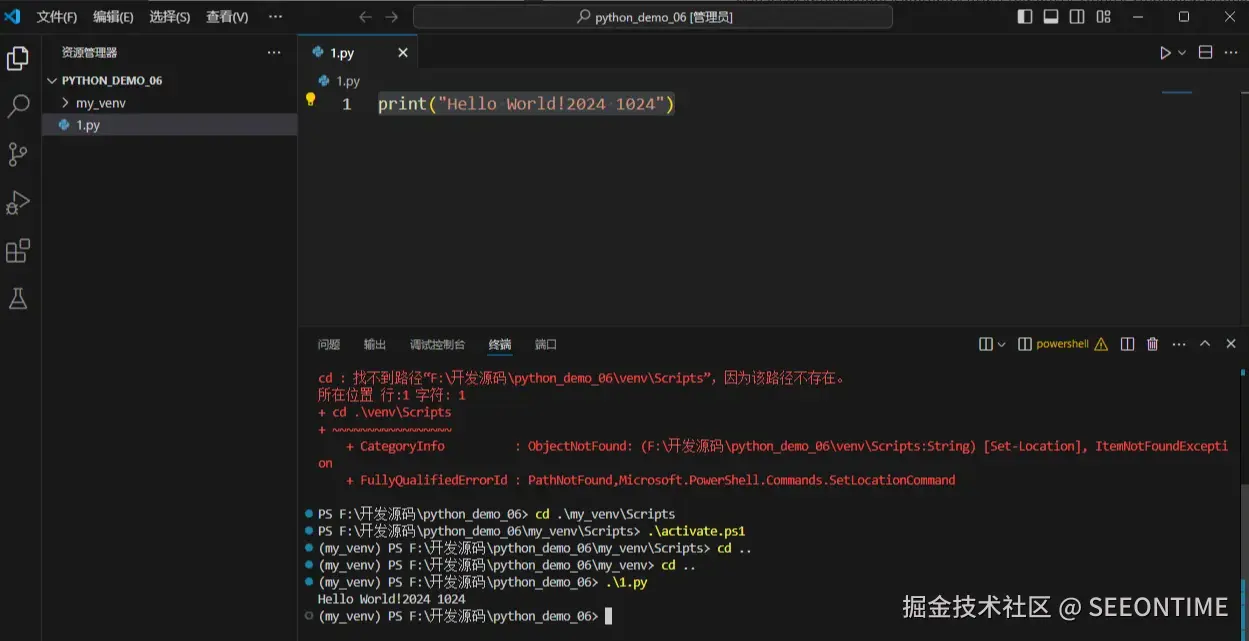Screen dimensions: 1249x641
Task: Select the 终端 panel tab
Action: pyautogui.click(x=500, y=344)
